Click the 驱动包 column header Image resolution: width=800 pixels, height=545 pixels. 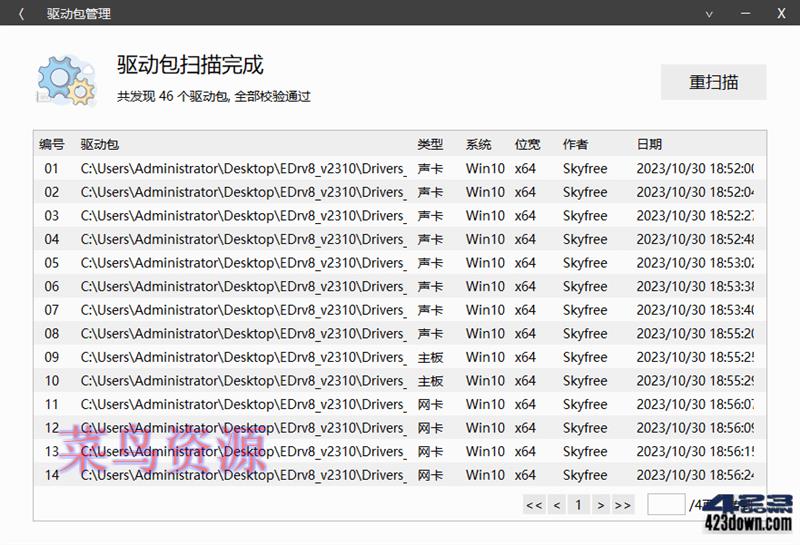tap(99, 144)
